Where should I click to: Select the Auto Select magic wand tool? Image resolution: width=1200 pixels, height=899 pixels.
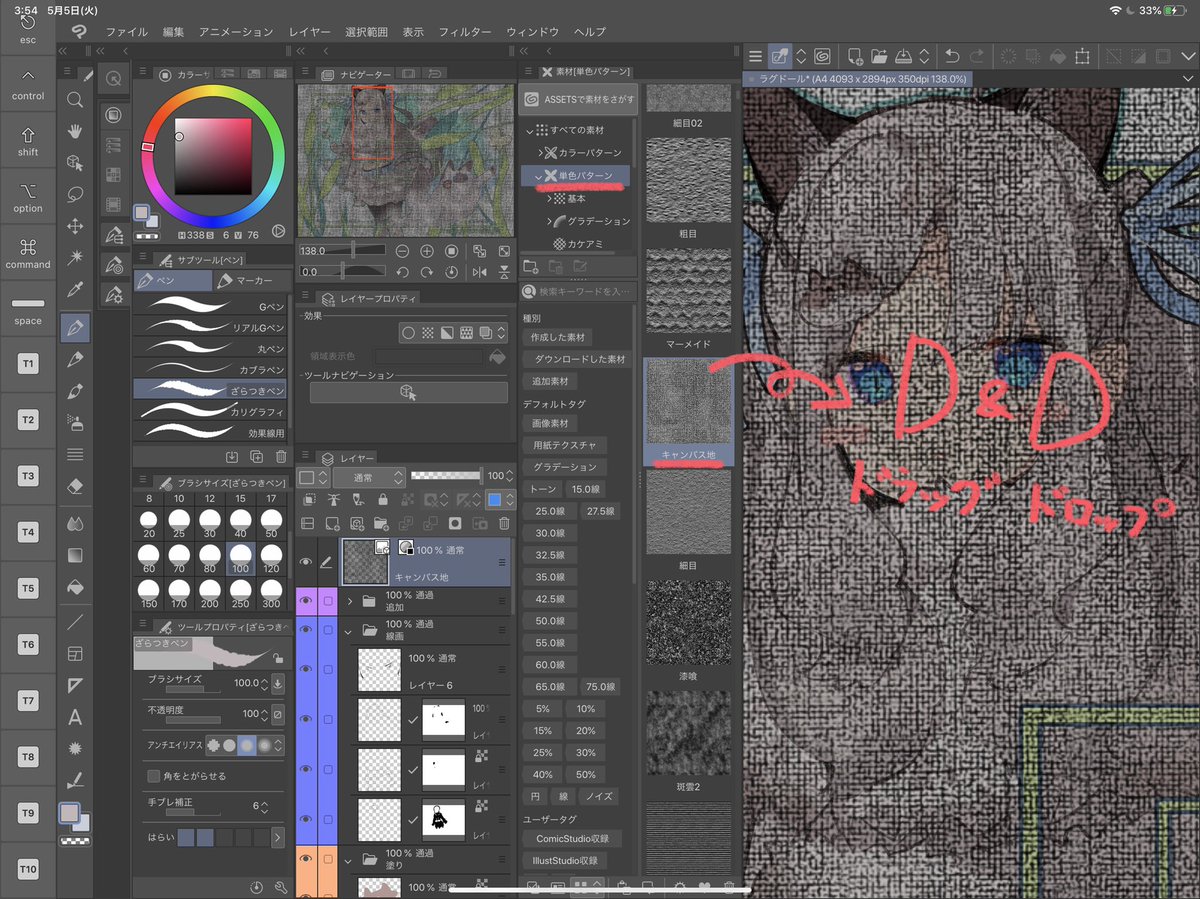[74, 257]
